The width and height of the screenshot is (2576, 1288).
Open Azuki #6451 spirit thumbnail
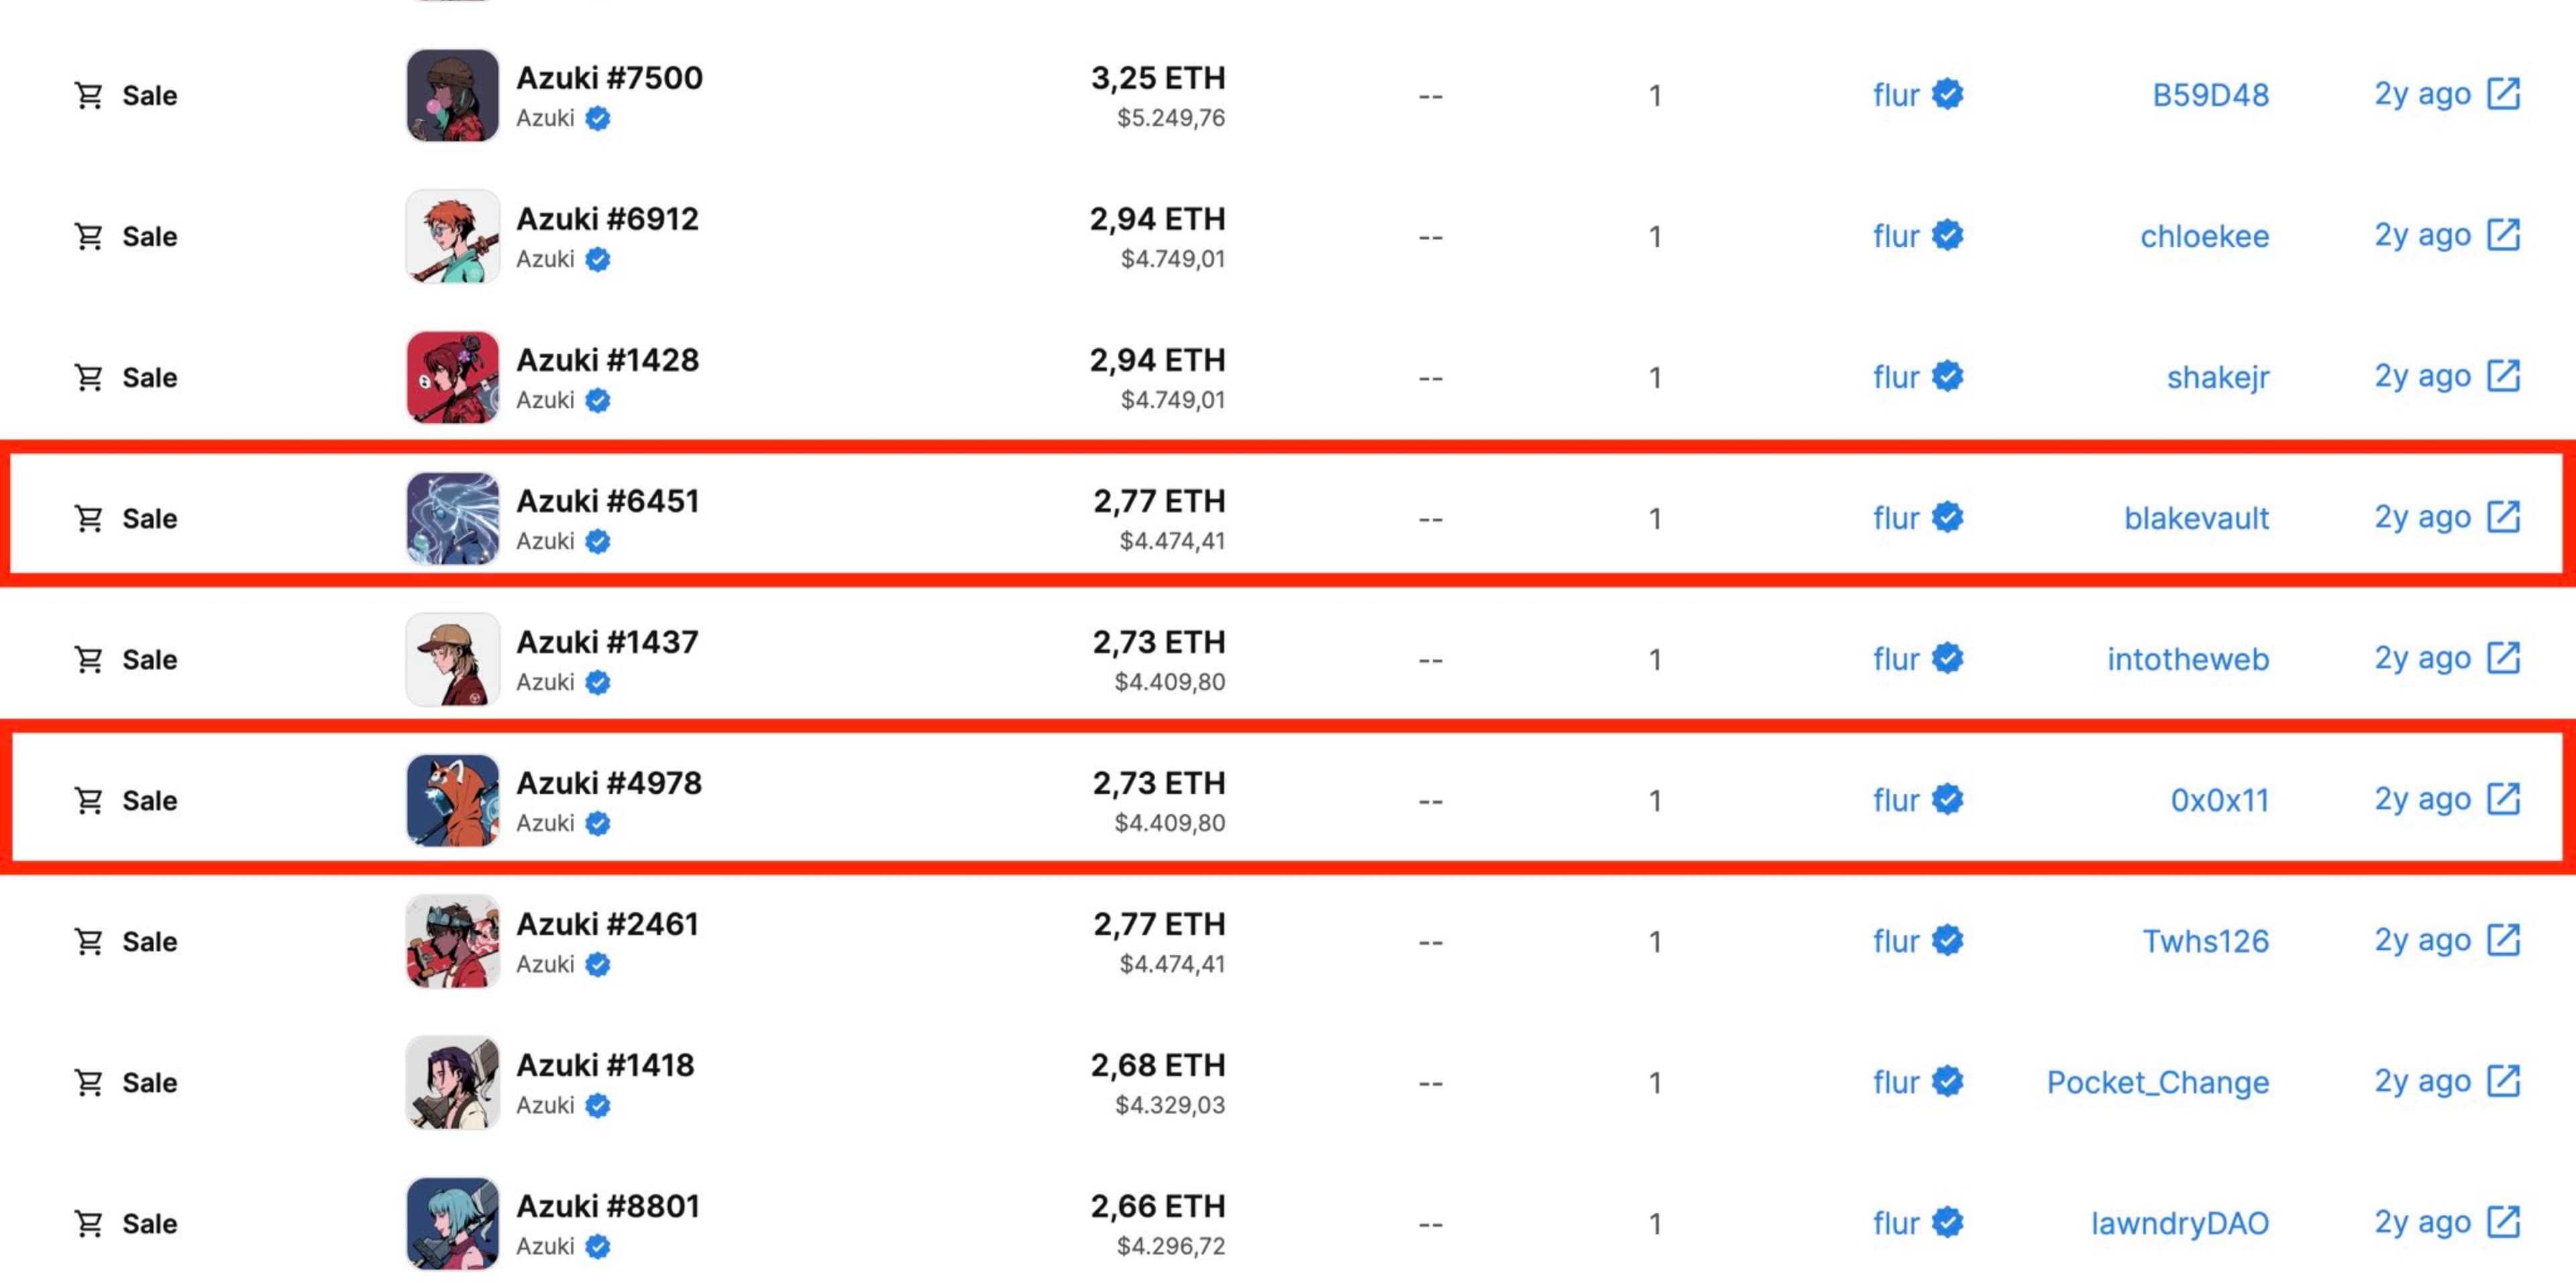click(x=452, y=518)
